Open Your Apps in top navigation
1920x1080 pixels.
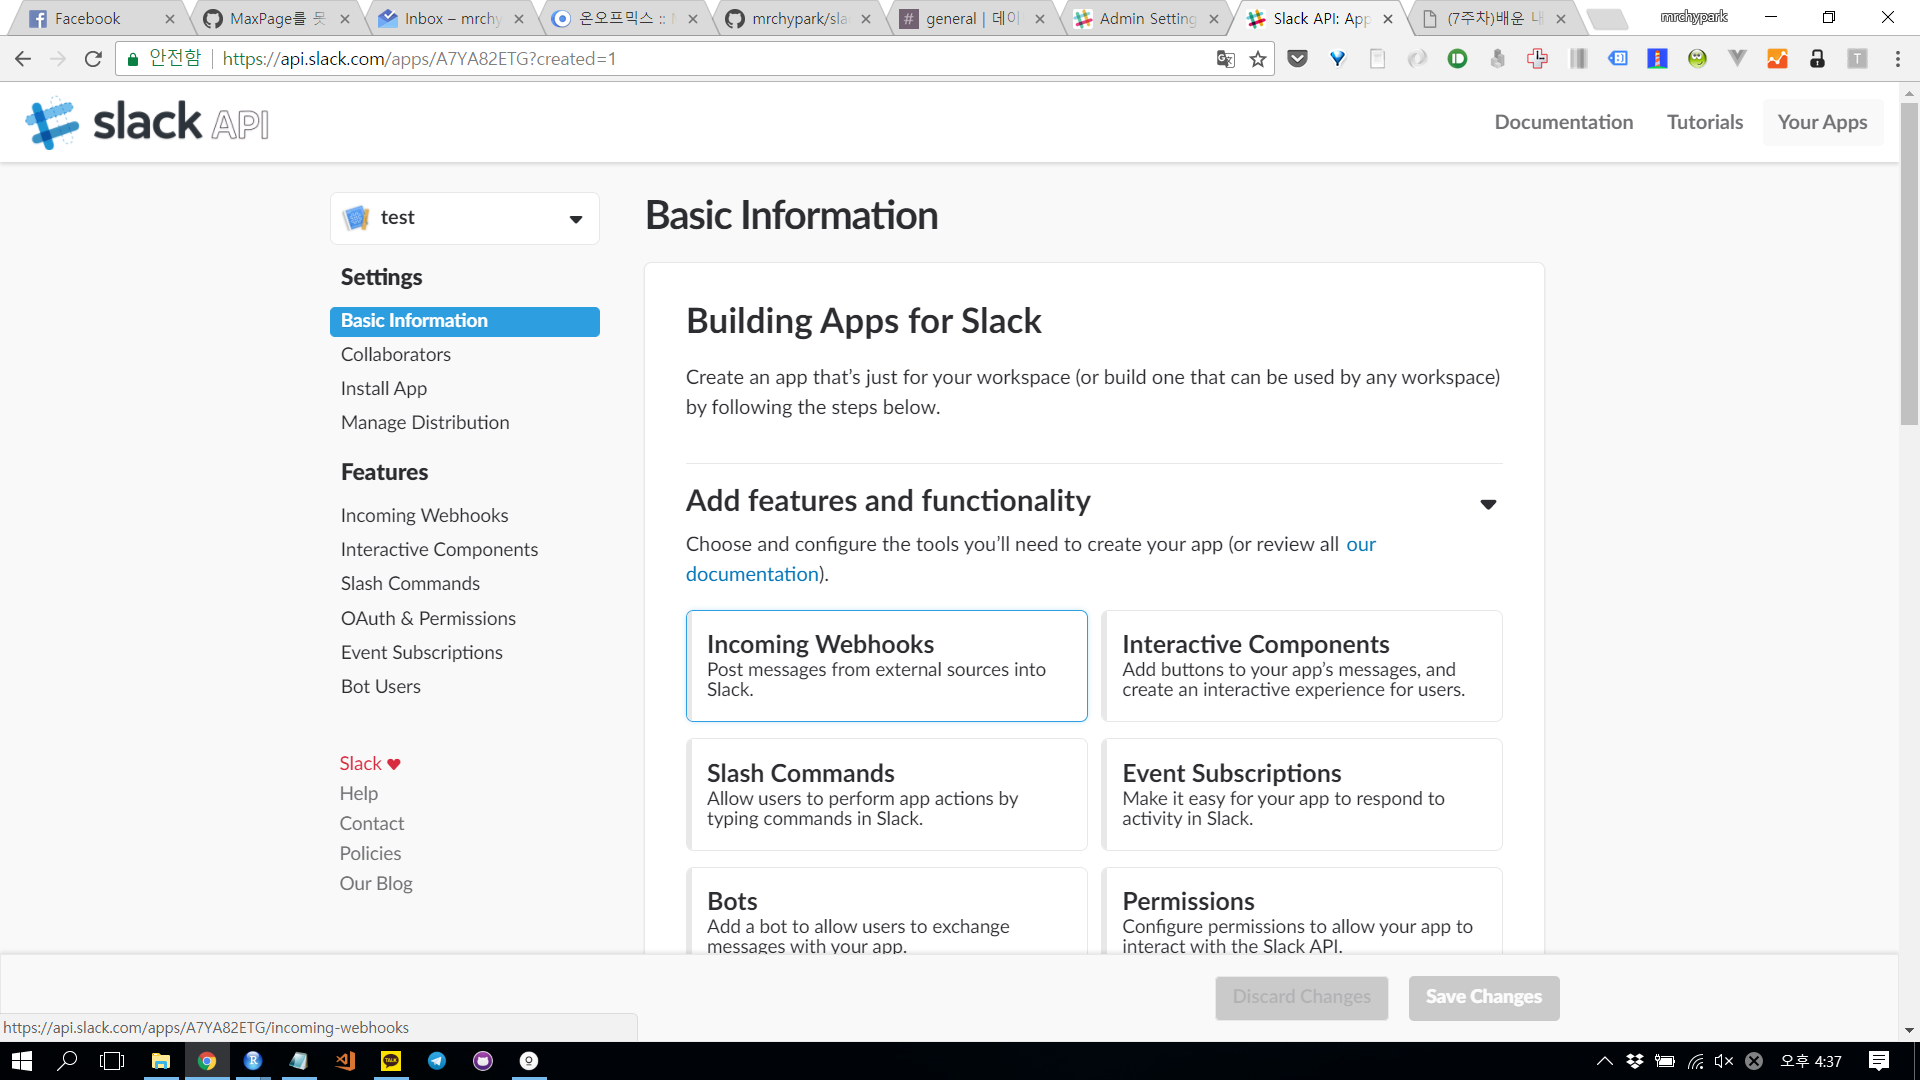pyautogui.click(x=1822, y=122)
